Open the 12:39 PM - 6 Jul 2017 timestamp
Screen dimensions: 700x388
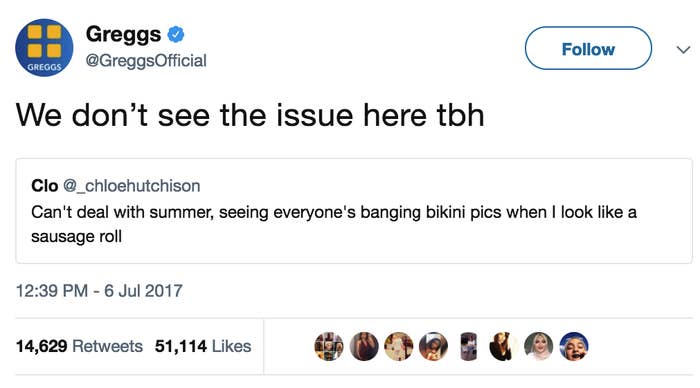click(99, 291)
